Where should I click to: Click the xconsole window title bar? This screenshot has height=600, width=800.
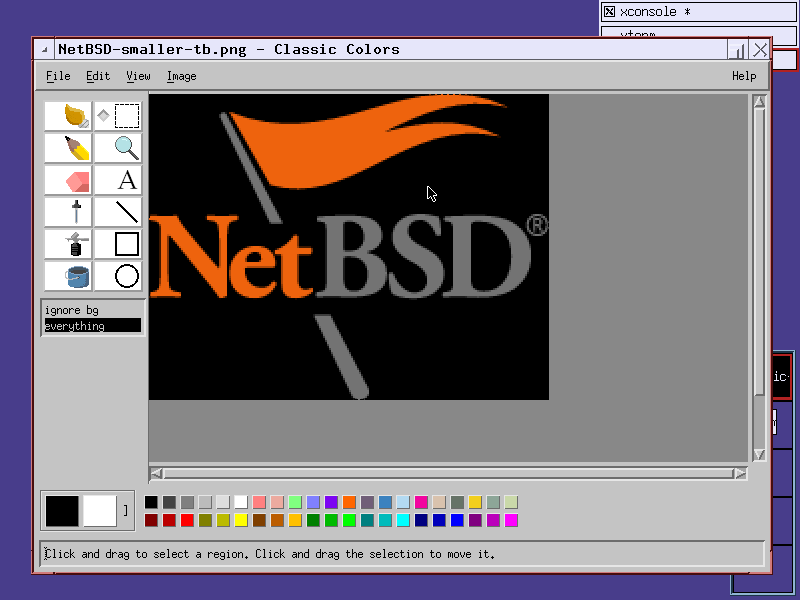click(x=698, y=12)
